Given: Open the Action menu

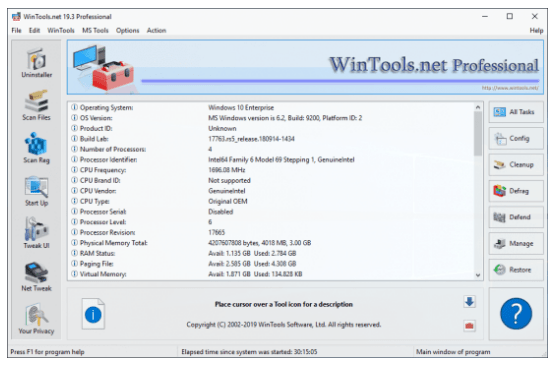Looking at the screenshot, I should (156, 30).
